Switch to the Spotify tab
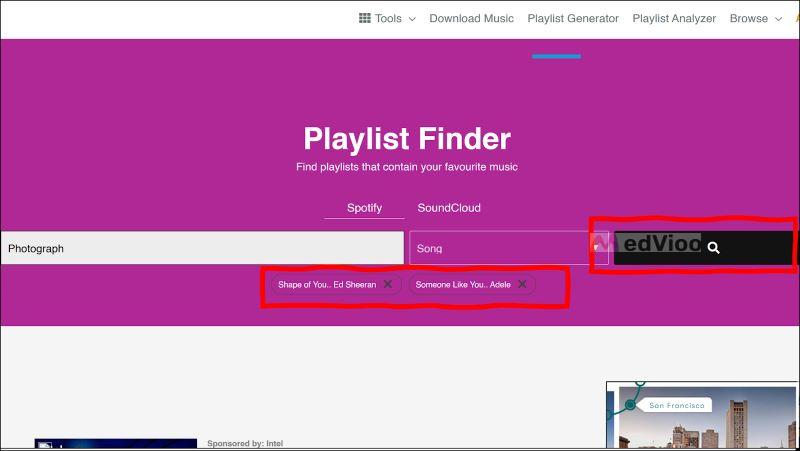Viewport: 800px width, 451px height. point(364,208)
